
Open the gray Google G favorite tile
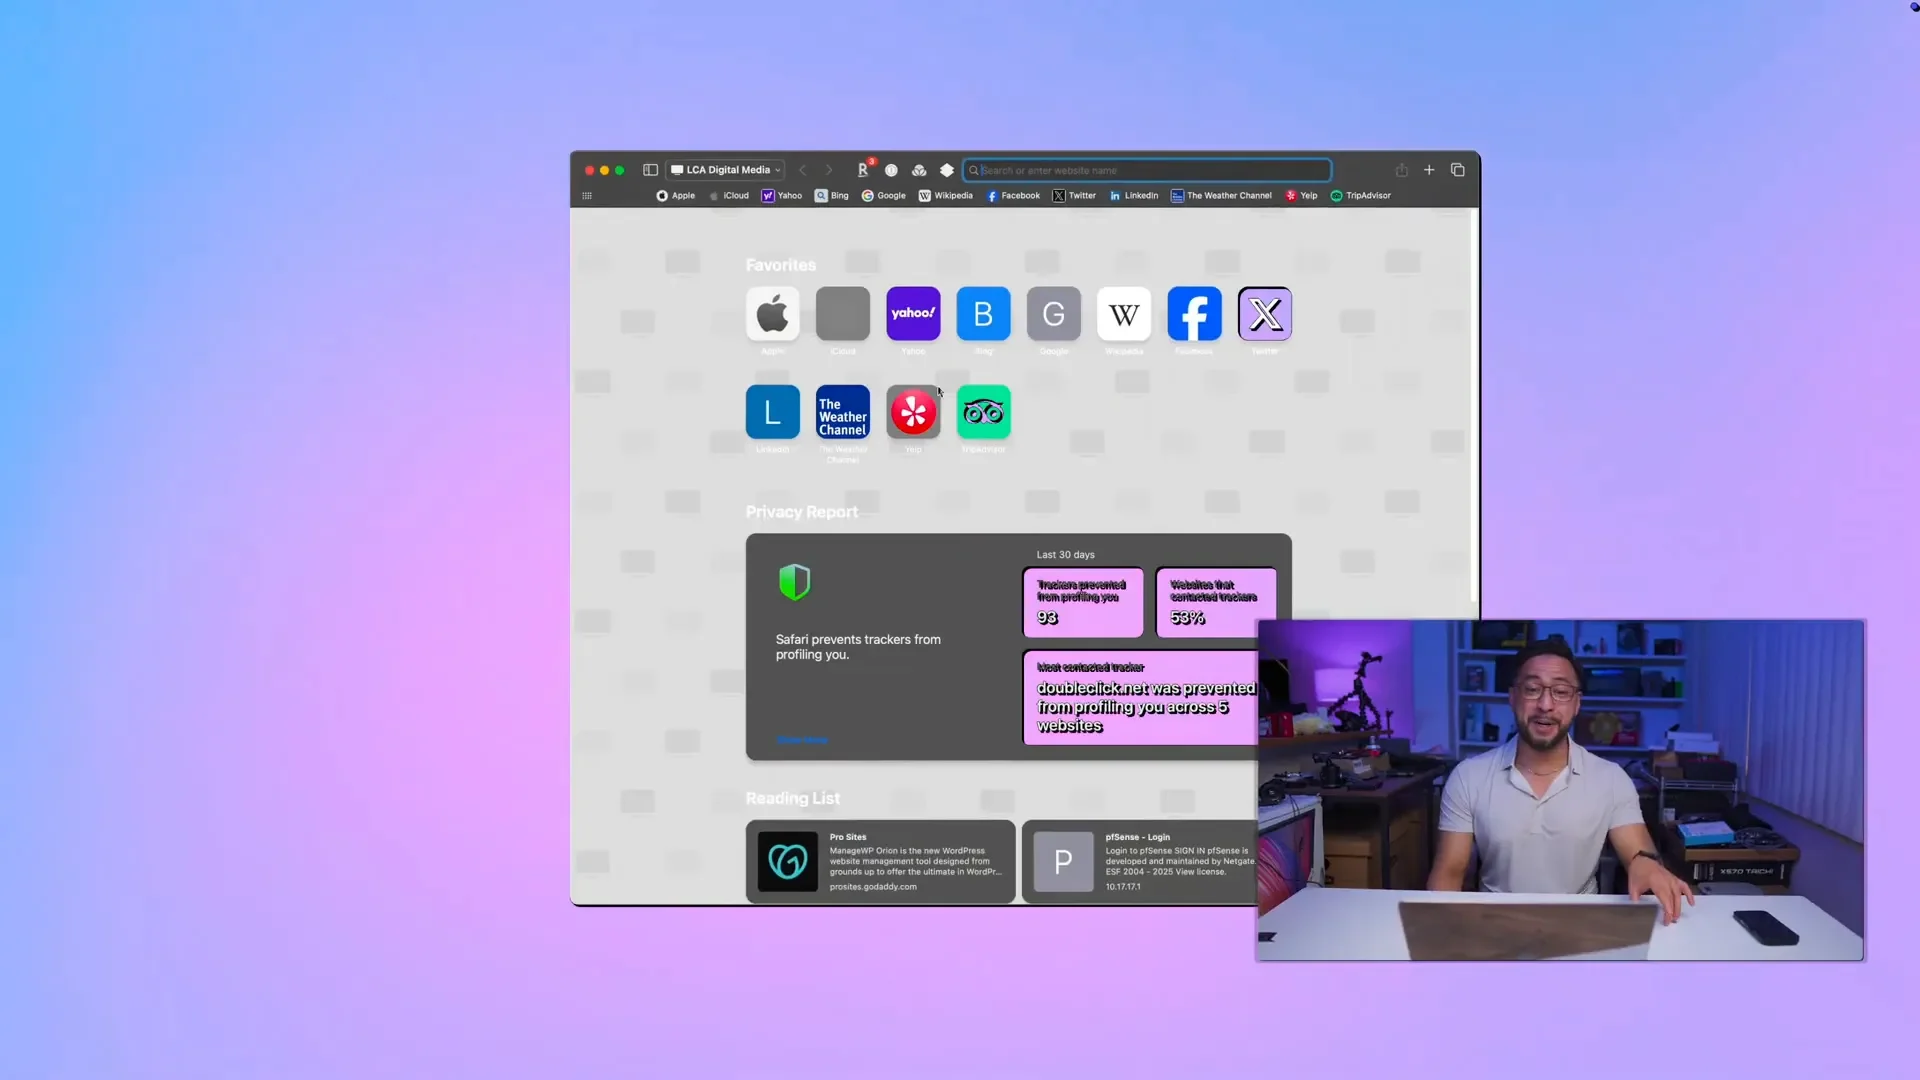pyautogui.click(x=1054, y=314)
